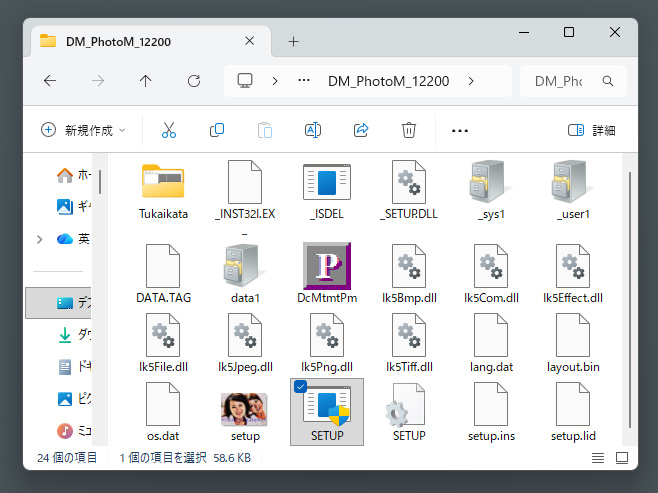658x493 pixels.
Task: Toggle the 詳細 details pane button
Action: [591, 130]
